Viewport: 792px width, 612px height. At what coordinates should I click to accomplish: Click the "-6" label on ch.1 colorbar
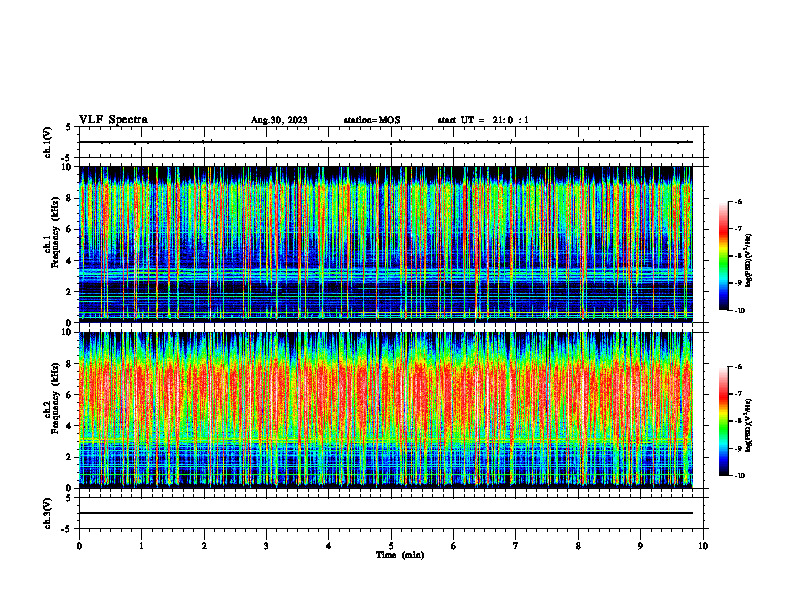pyautogui.click(x=738, y=201)
